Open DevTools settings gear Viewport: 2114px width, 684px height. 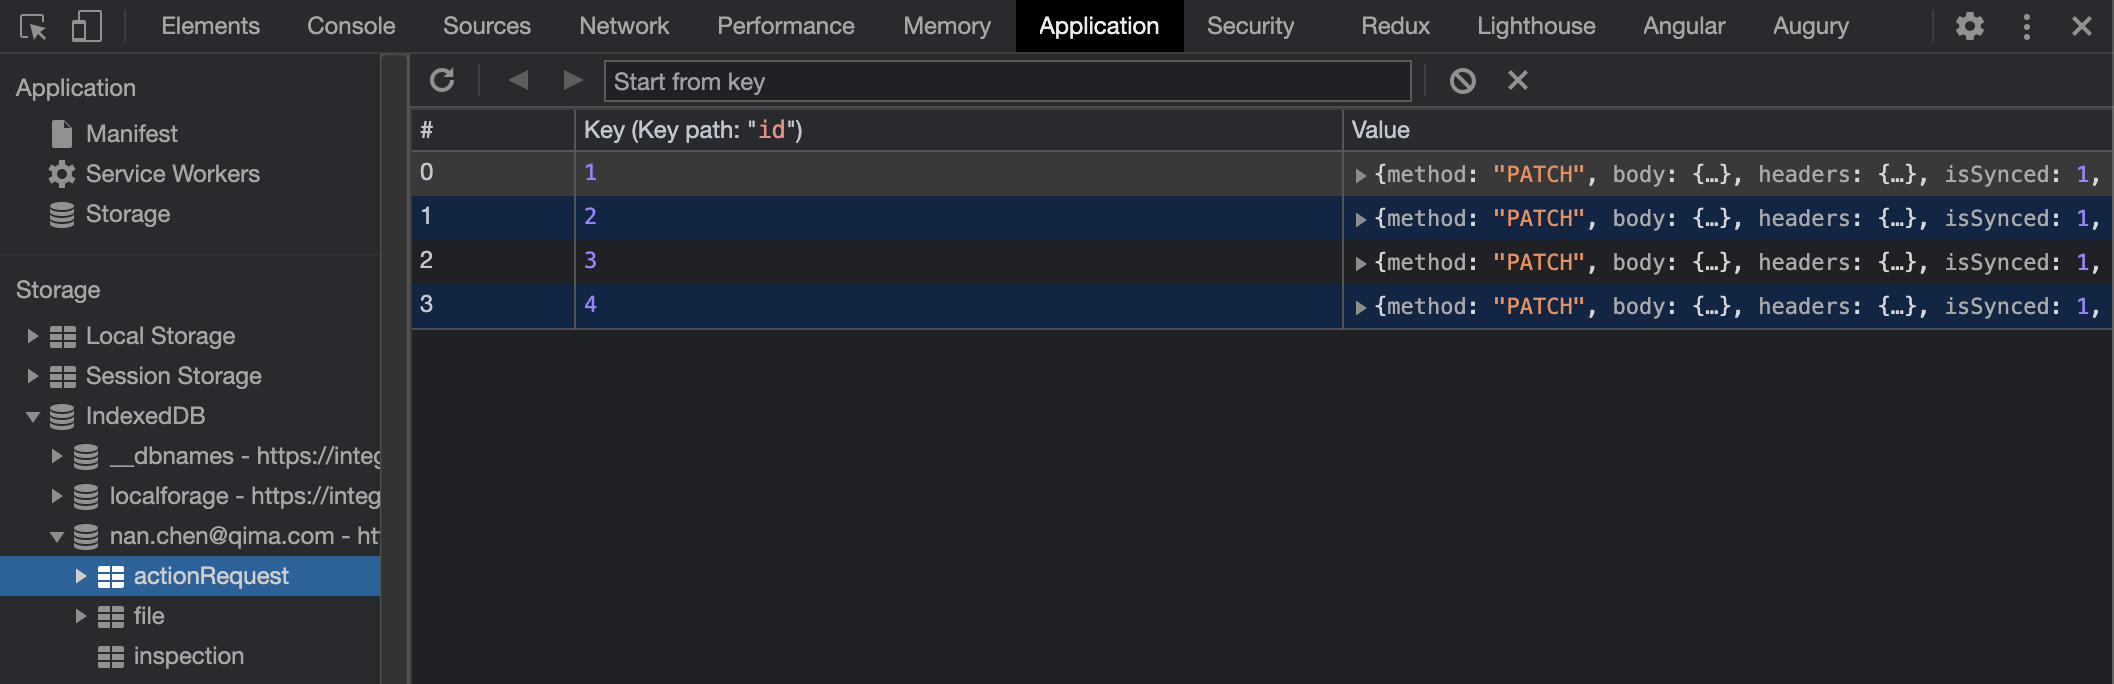pos(1969,27)
